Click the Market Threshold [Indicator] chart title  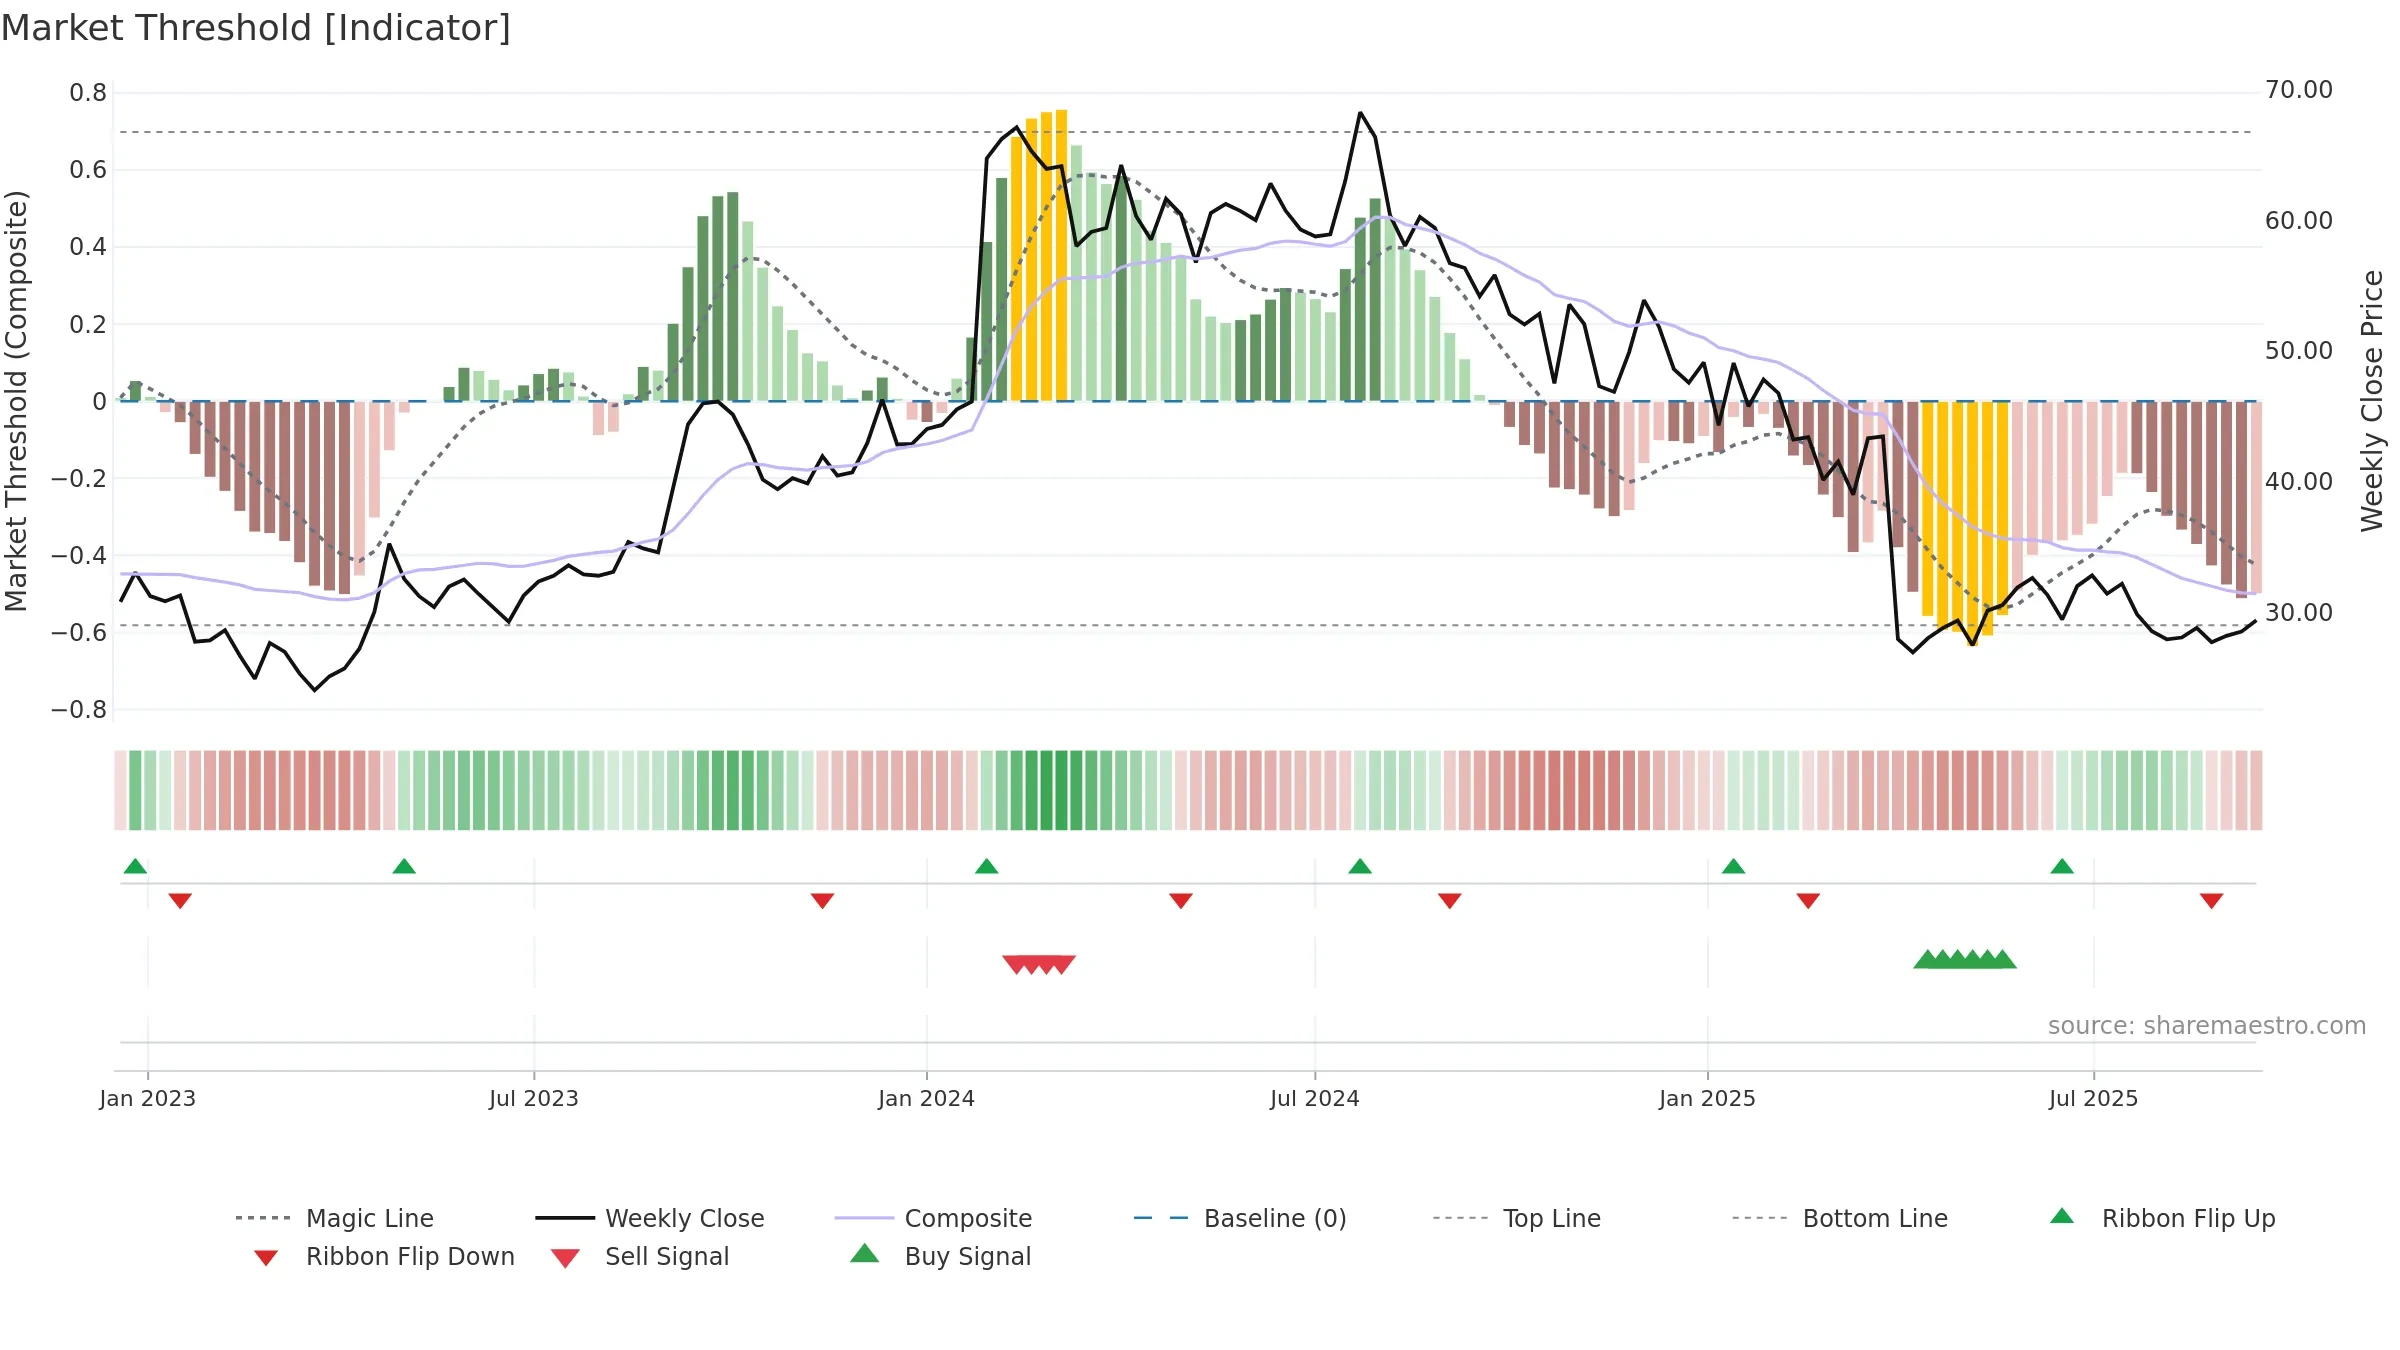pos(256,28)
